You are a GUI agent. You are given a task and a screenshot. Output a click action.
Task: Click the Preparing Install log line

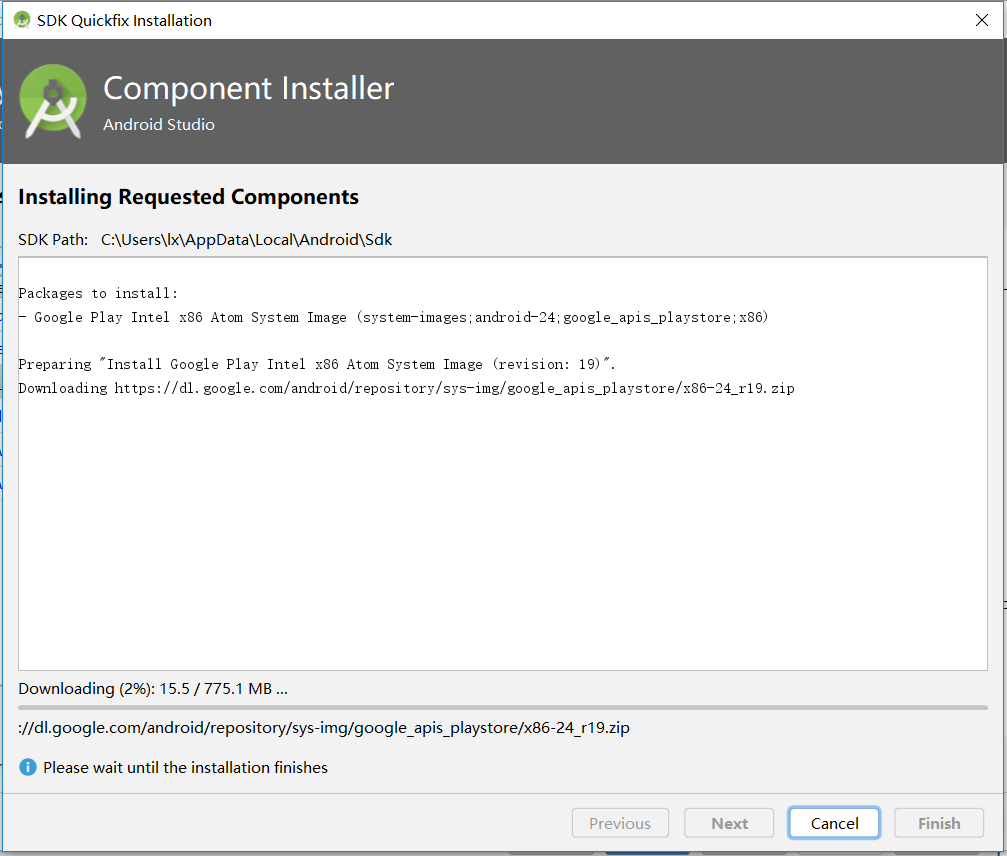[316, 364]
